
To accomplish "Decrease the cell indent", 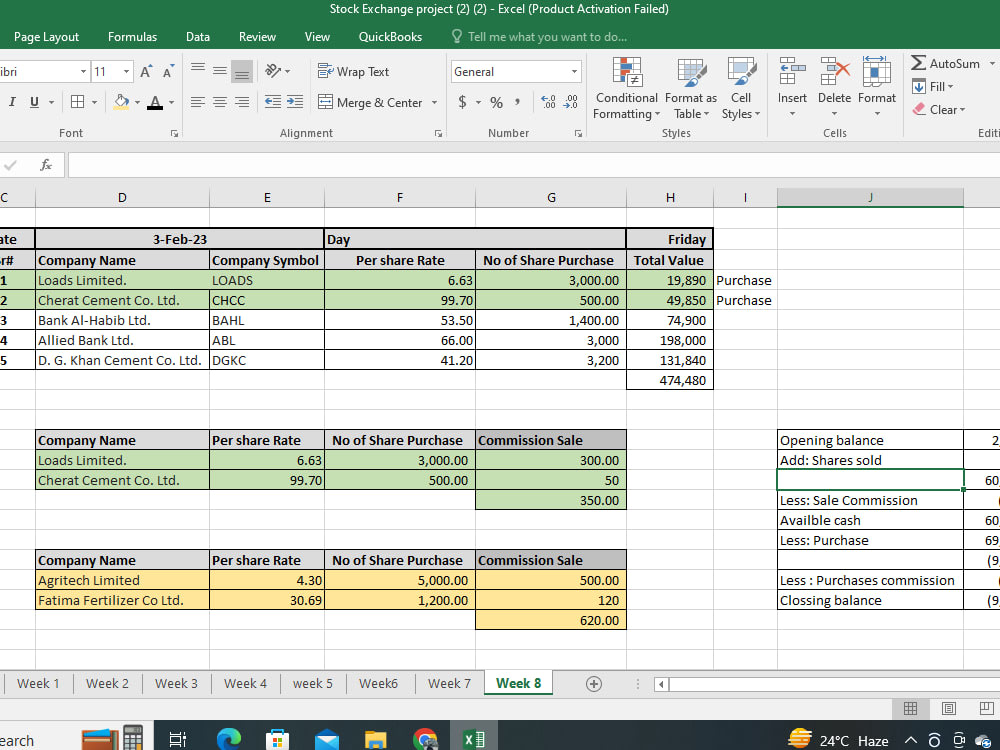I will tap(273, 102).
